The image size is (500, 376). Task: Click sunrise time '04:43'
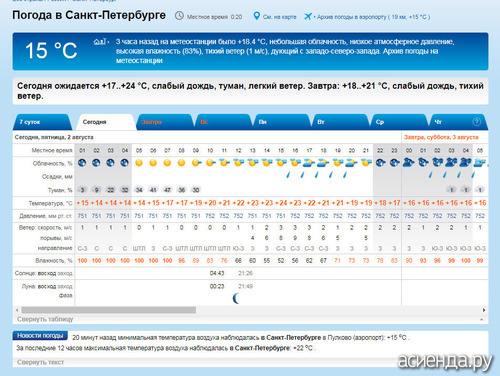[217, 273]
